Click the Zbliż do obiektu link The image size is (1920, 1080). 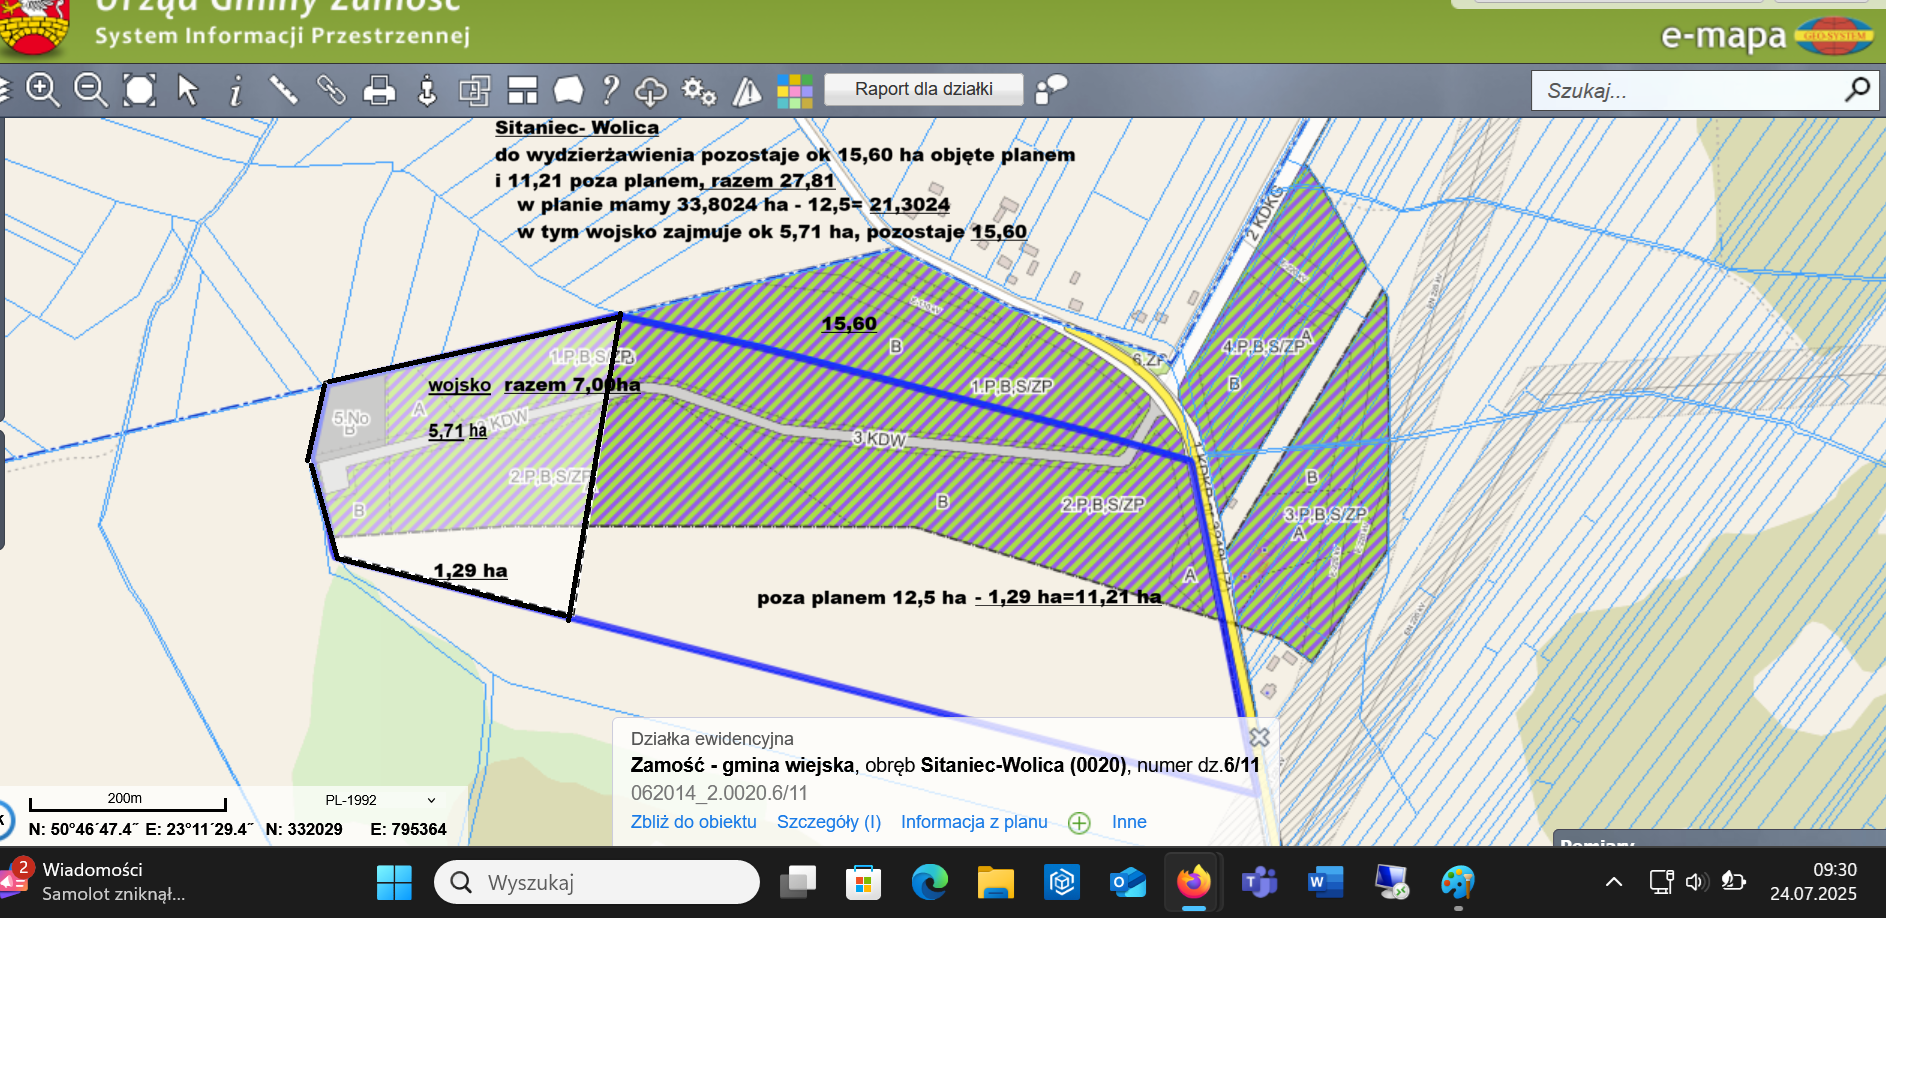click(x=693, y=822)
